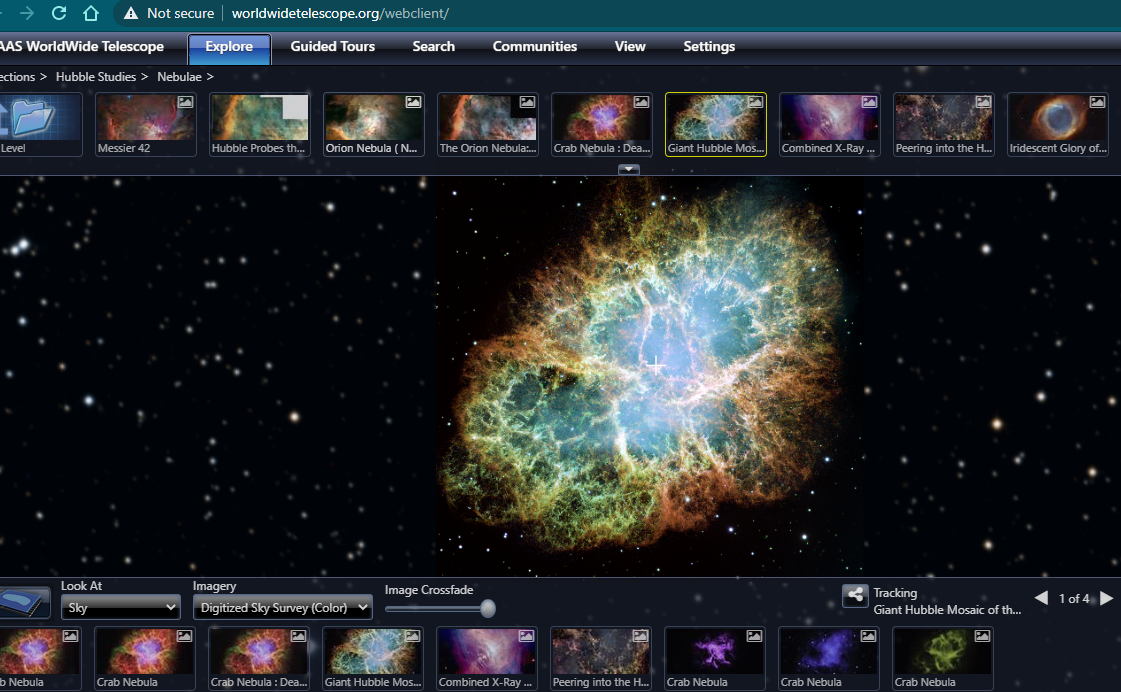Screen dimensions: 1121x692
Task: Select Combined X-Ray thumbnail in Nebulae collection row
Action: point(829,124)
